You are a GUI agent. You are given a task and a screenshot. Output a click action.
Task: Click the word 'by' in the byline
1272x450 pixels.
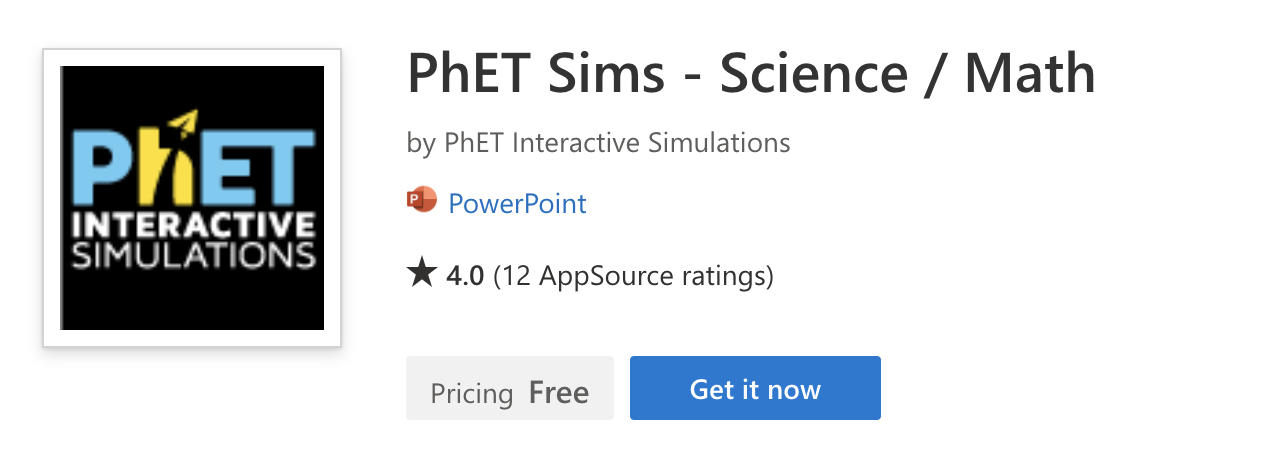tap(421, 143)
